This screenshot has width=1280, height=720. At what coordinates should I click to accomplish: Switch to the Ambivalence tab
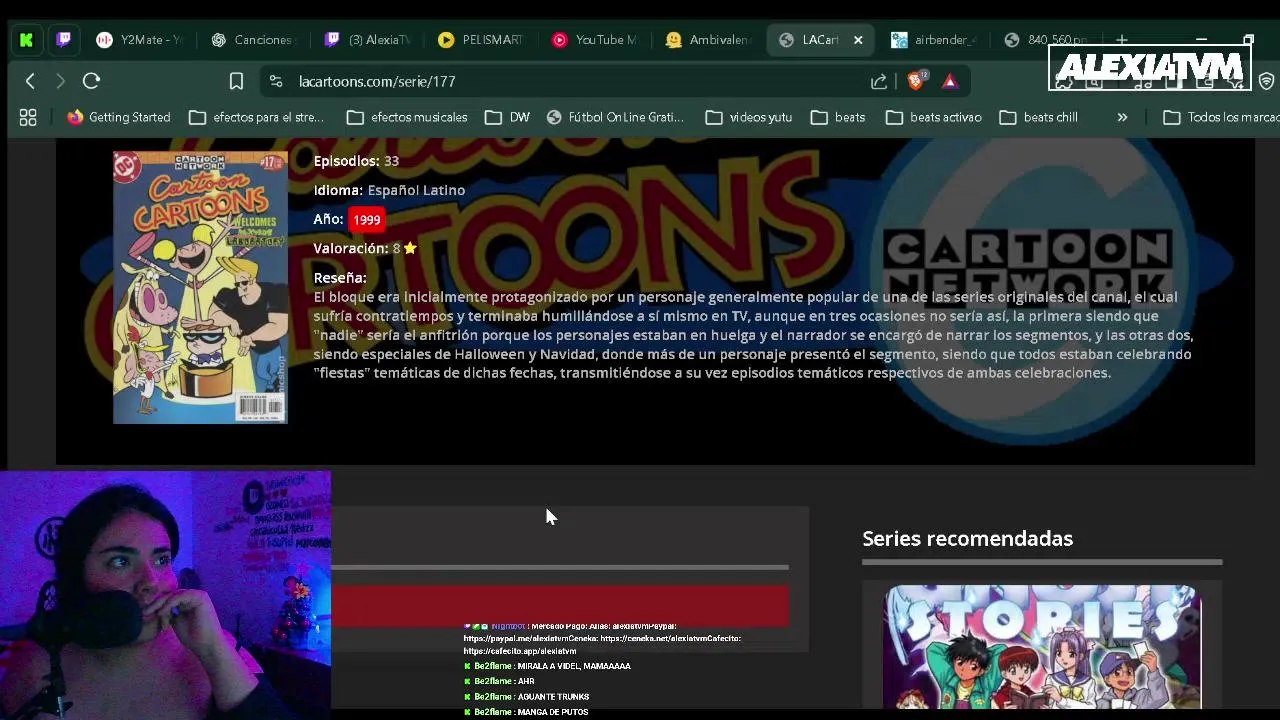pyautogui.click(x=710, y=40)
